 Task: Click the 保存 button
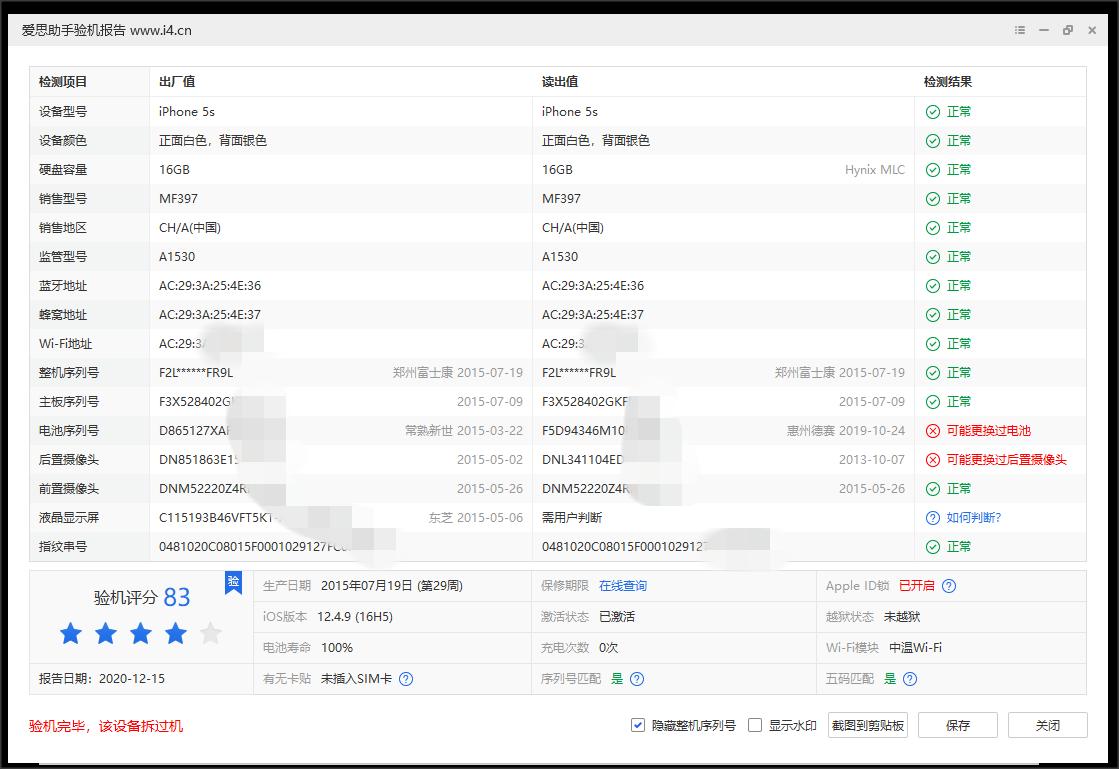957,724
